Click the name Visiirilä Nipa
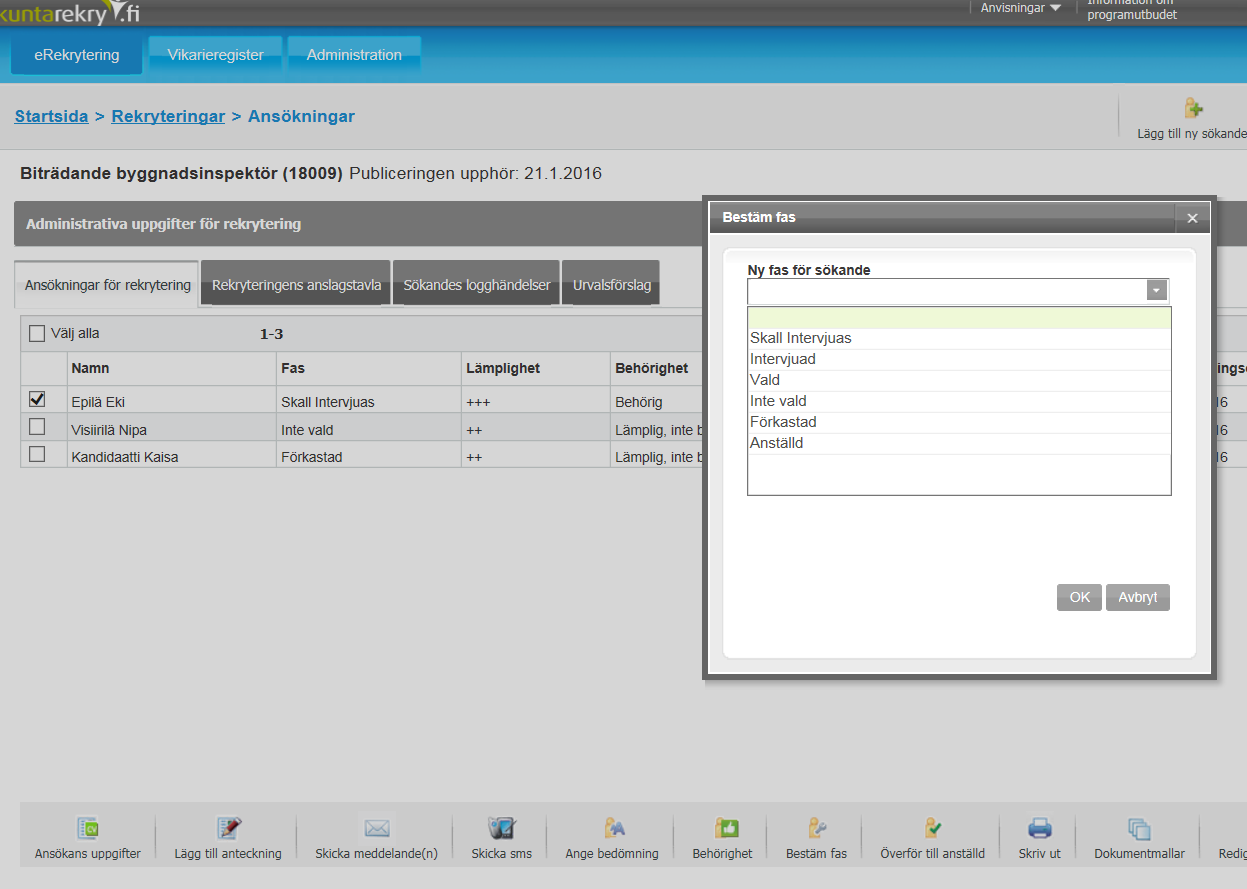This screenshot has height=889, width=1247. pyautogui.click(x=110, y=430)
